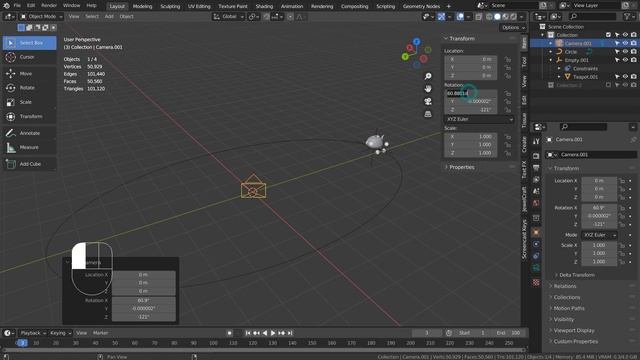Open the Object Mode dropdown
Image resolution: width=640 pixels, height=360 pixels.
click(41, 17)
